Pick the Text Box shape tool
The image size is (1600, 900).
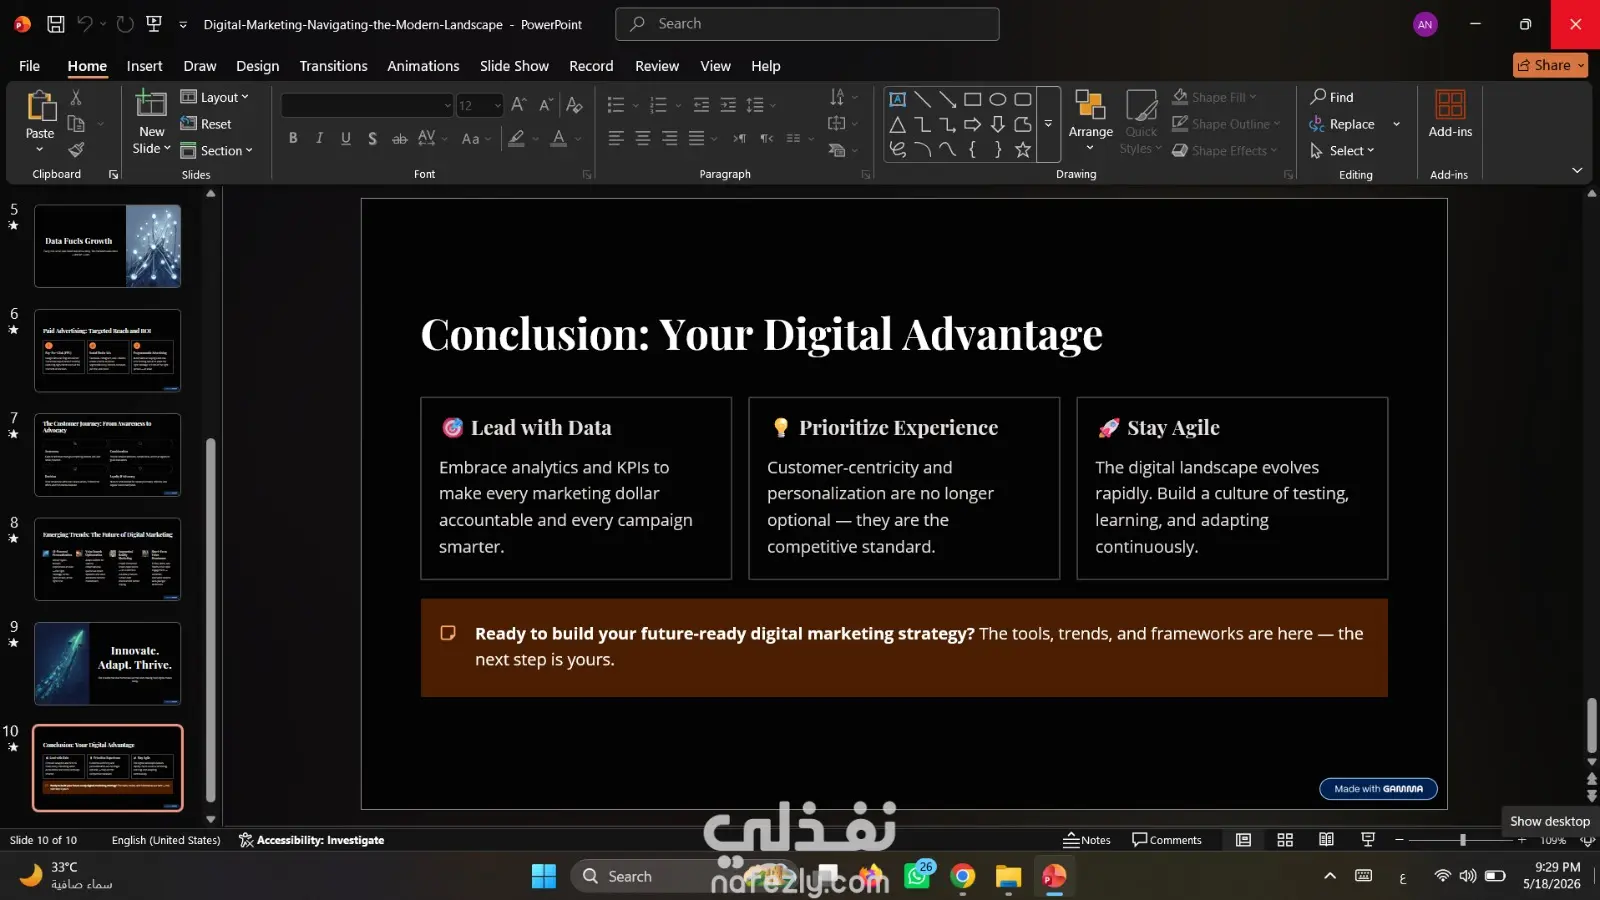898,99
